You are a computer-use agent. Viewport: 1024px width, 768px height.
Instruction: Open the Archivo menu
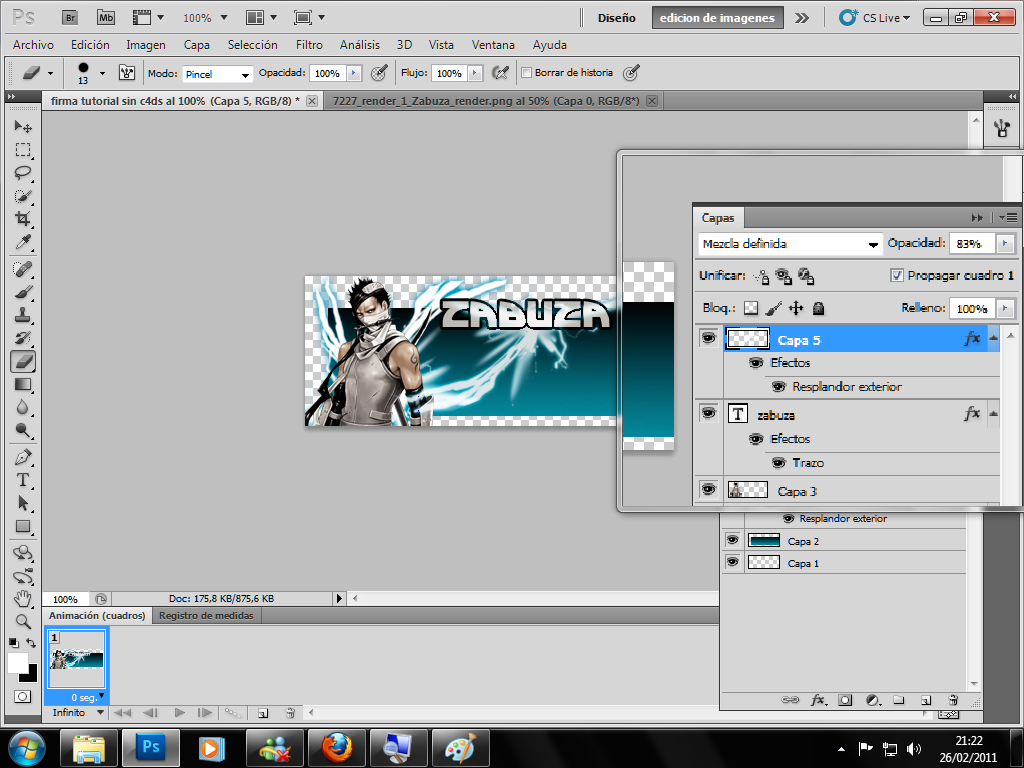(x=33, y=45)
